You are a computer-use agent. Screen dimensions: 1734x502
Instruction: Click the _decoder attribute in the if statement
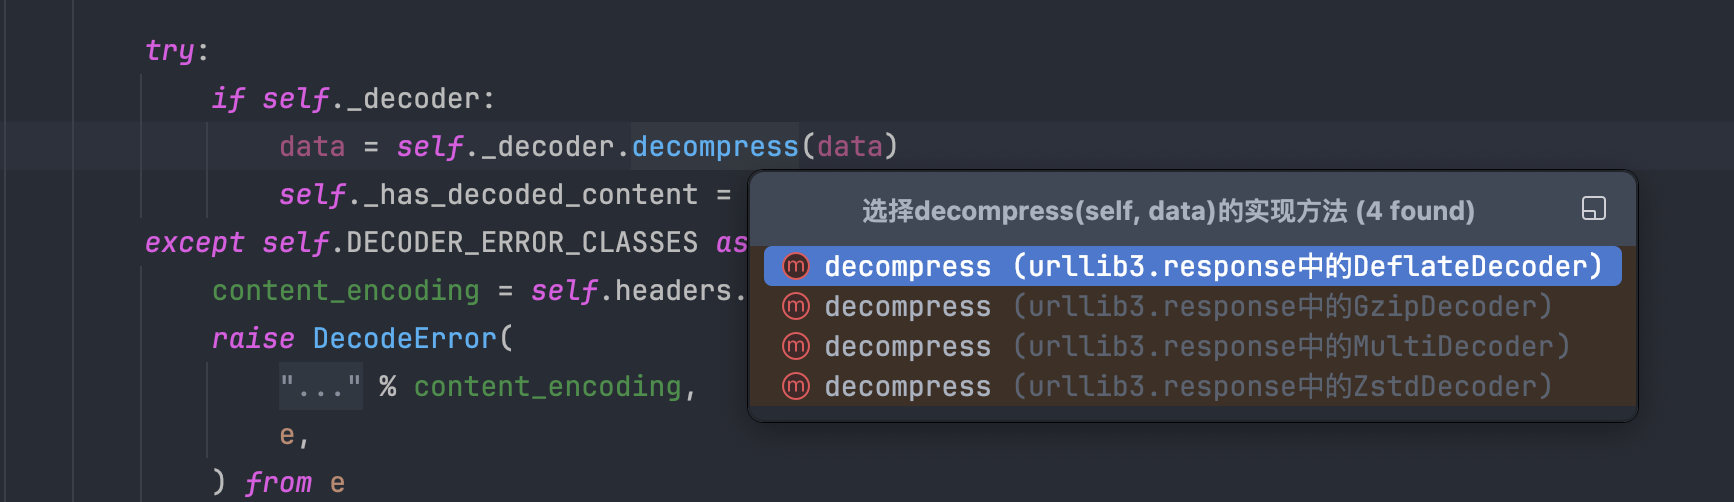coord(413,99)
